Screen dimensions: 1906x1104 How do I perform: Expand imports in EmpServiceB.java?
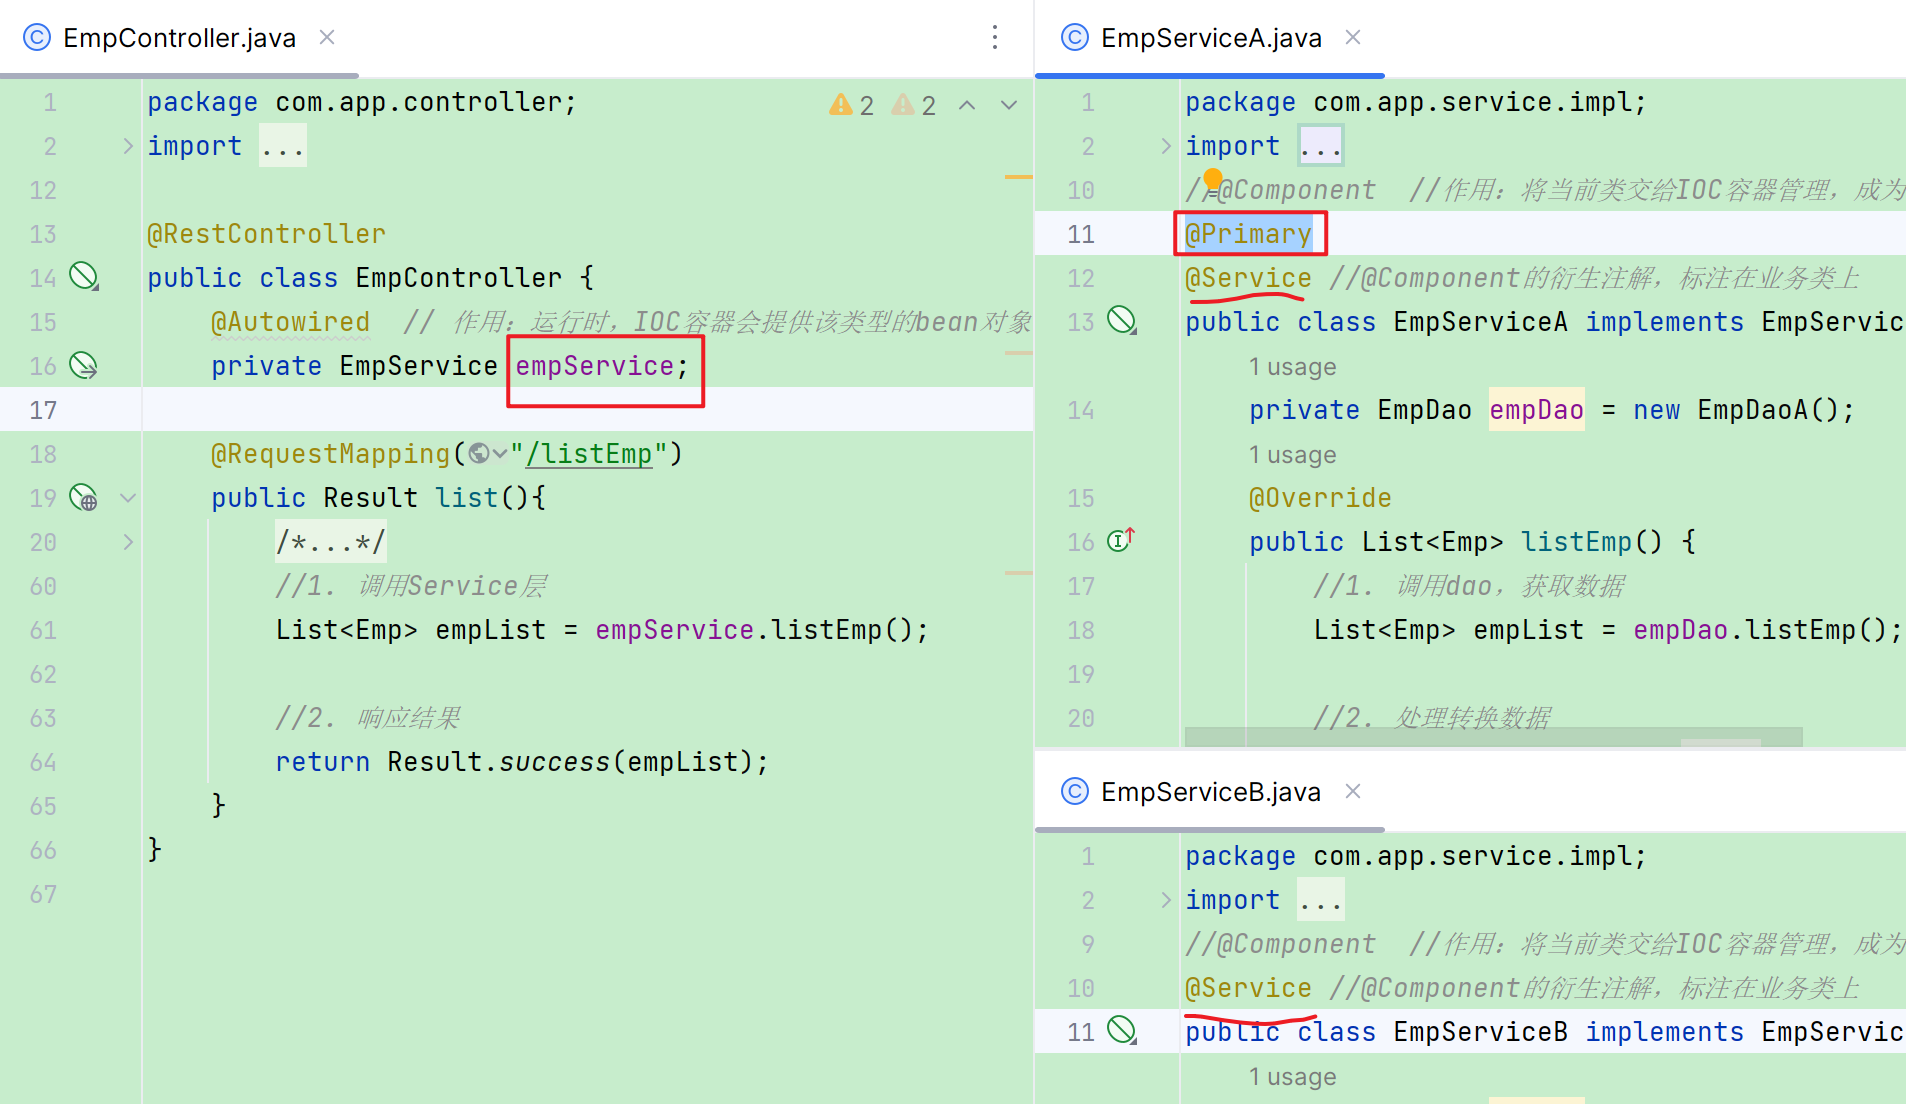[x=1166, y=900]
